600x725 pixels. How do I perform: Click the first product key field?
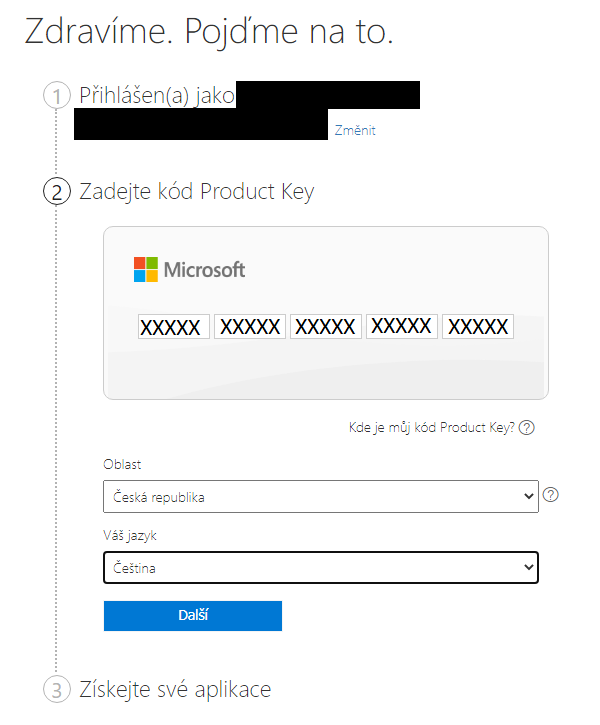click(x=174, y=326)
